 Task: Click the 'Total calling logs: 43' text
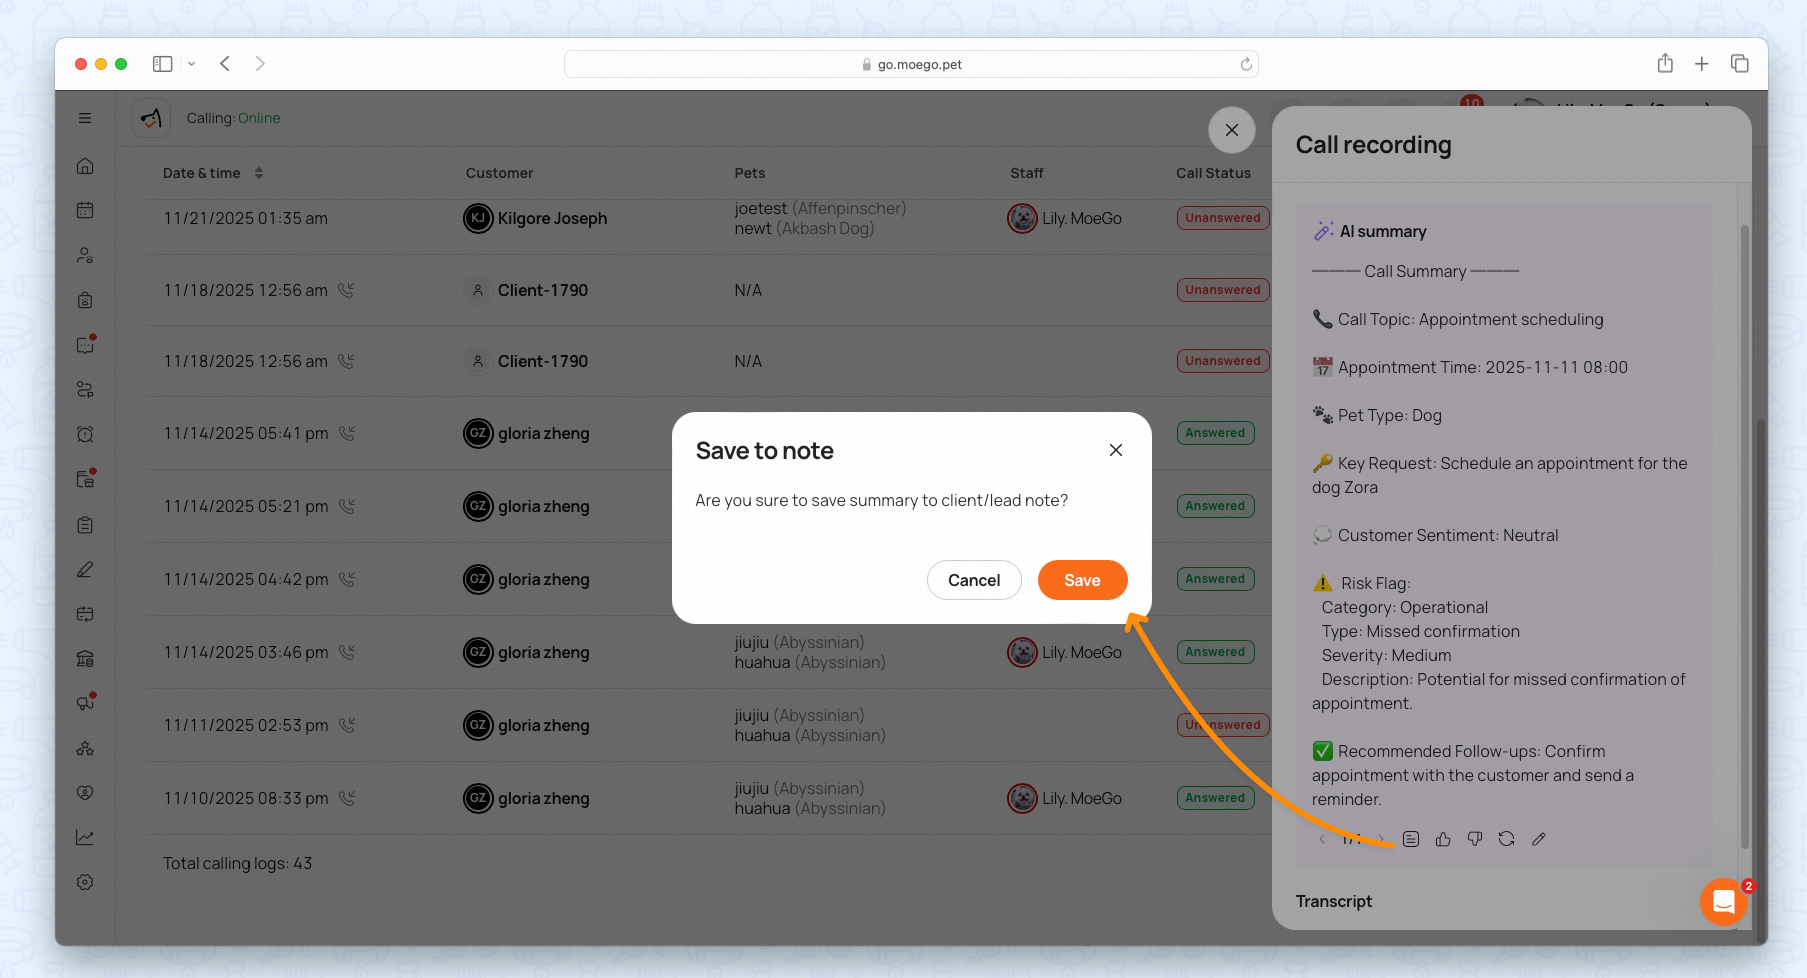tap(237, 863)
